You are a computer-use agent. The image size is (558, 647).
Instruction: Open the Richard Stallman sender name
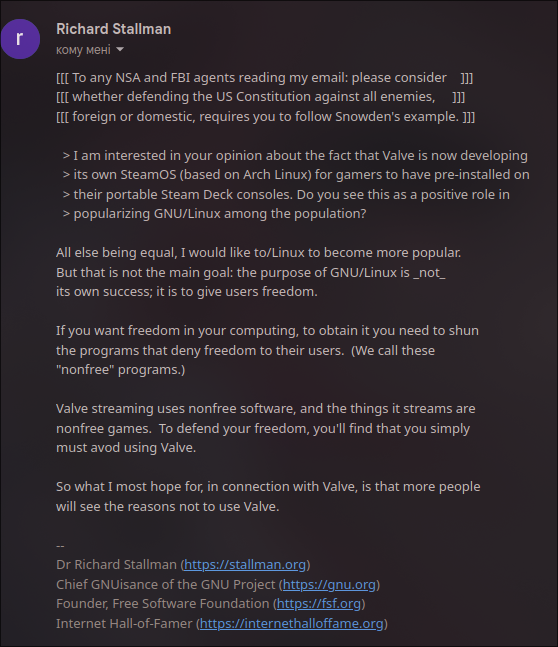coord(113,29)
